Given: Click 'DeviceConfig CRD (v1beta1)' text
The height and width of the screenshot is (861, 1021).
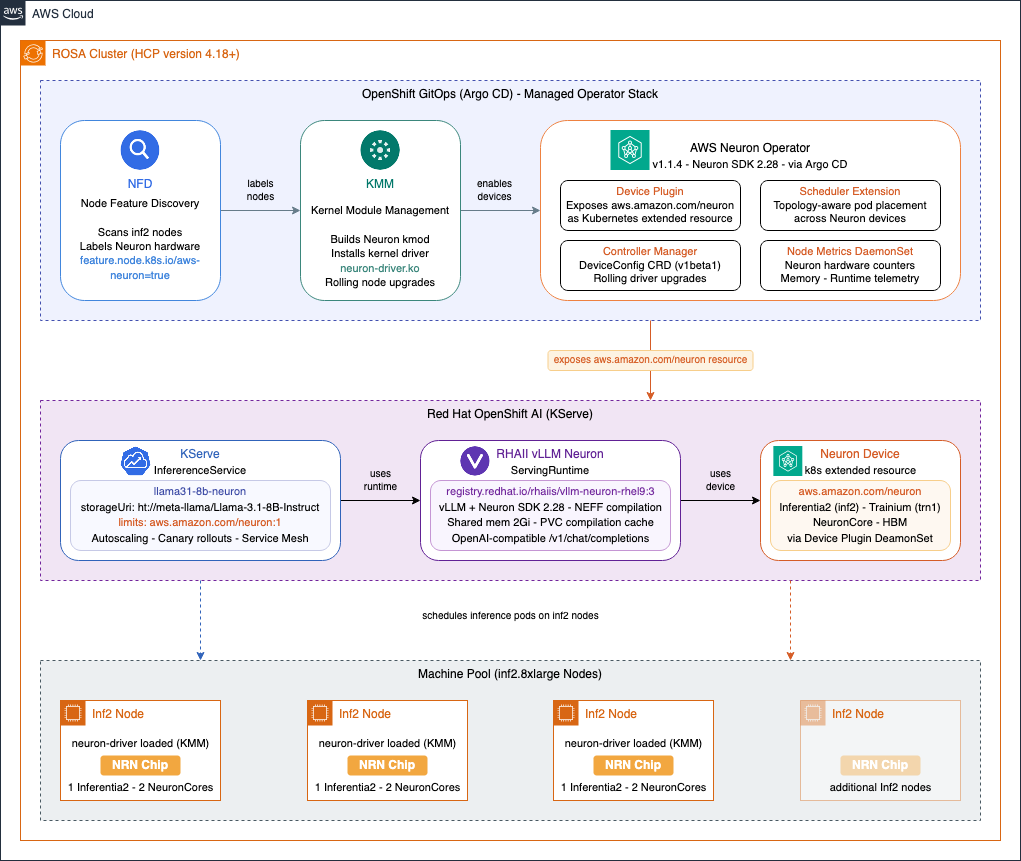Looking at the screenshot, I should click(650, 265).
